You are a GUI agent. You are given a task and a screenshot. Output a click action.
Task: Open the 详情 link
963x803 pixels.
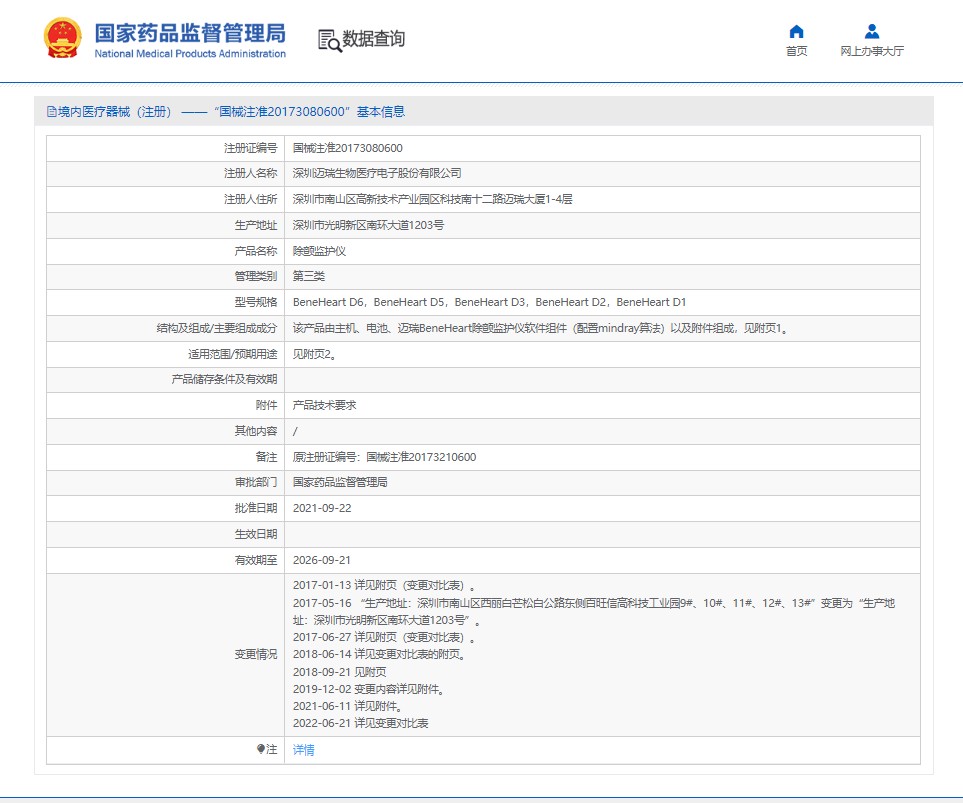point(303,750)
